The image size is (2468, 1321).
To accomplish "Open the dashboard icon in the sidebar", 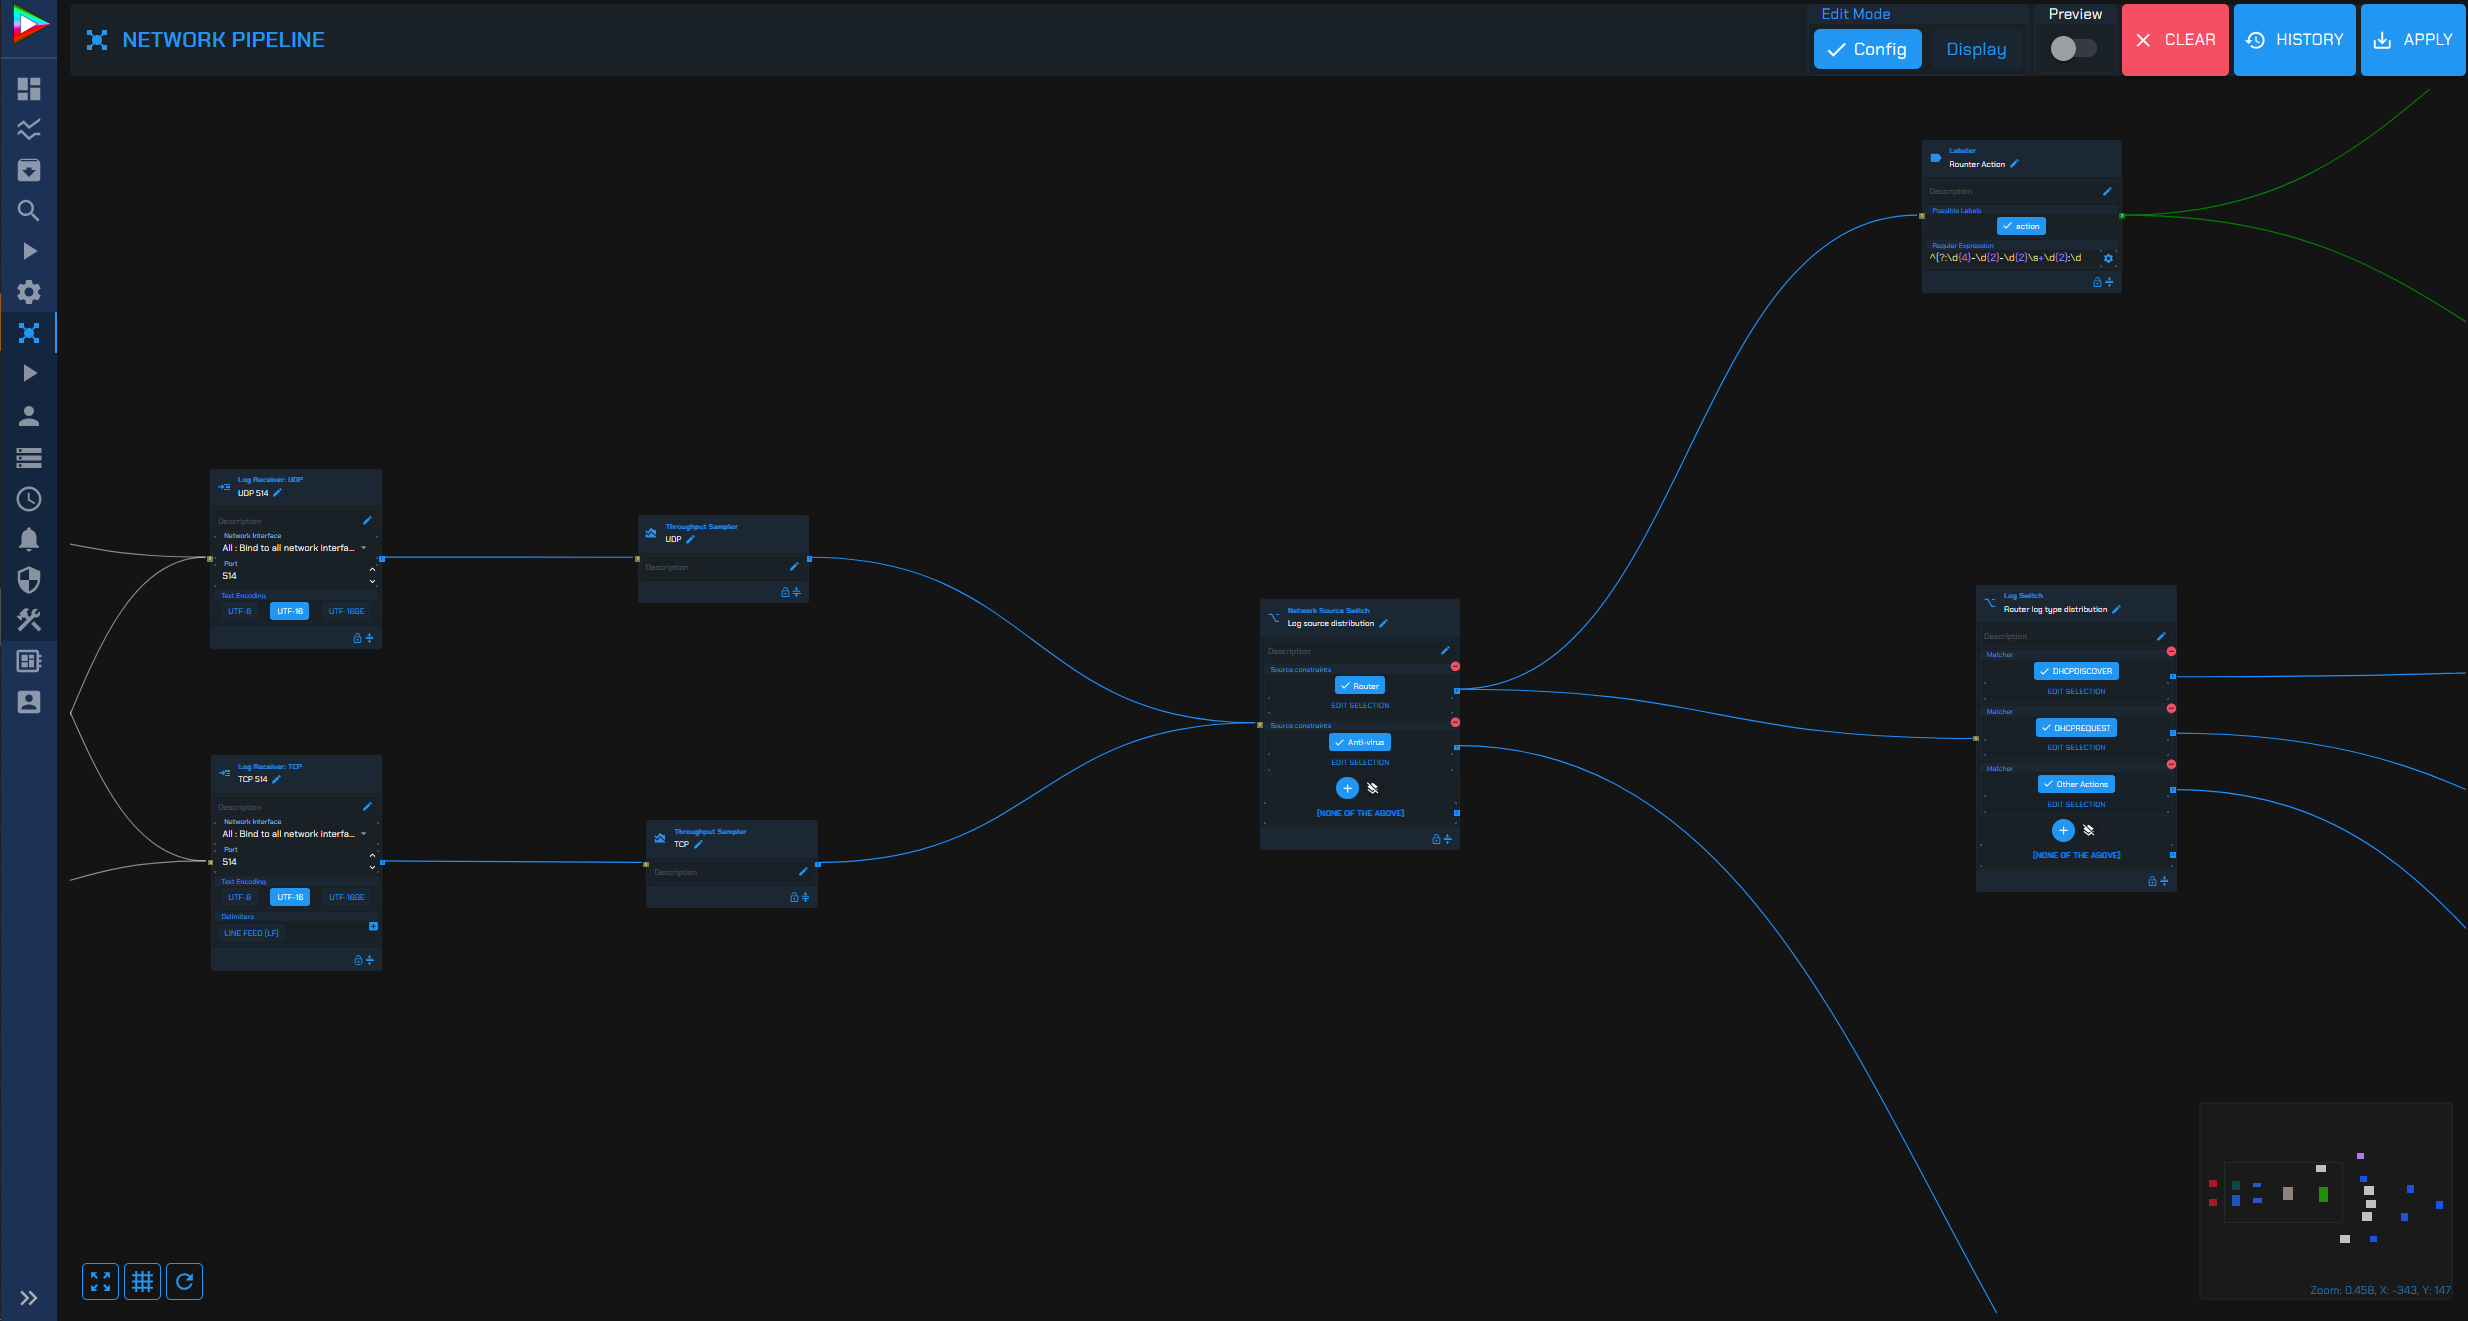I will tap(29, 89).
